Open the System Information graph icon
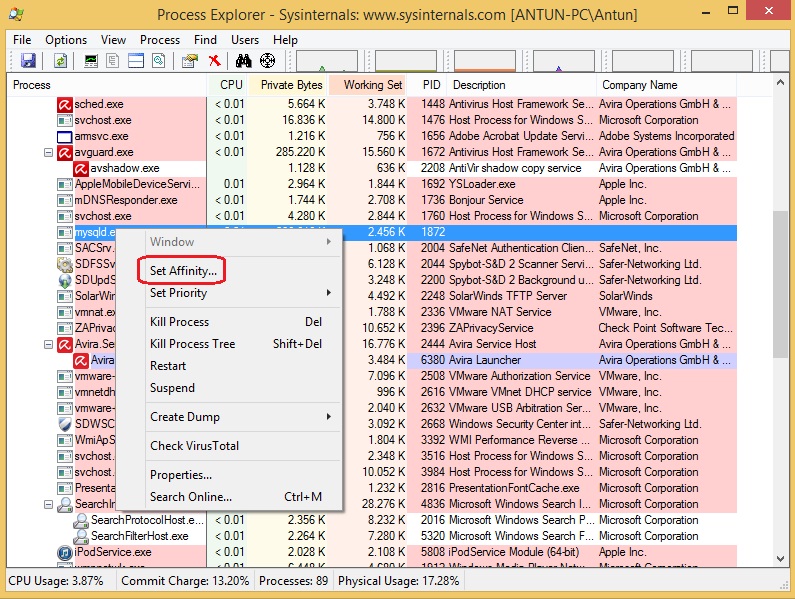Screen dimensions: 795x599 pyautogui.click(x=91, y=61)
